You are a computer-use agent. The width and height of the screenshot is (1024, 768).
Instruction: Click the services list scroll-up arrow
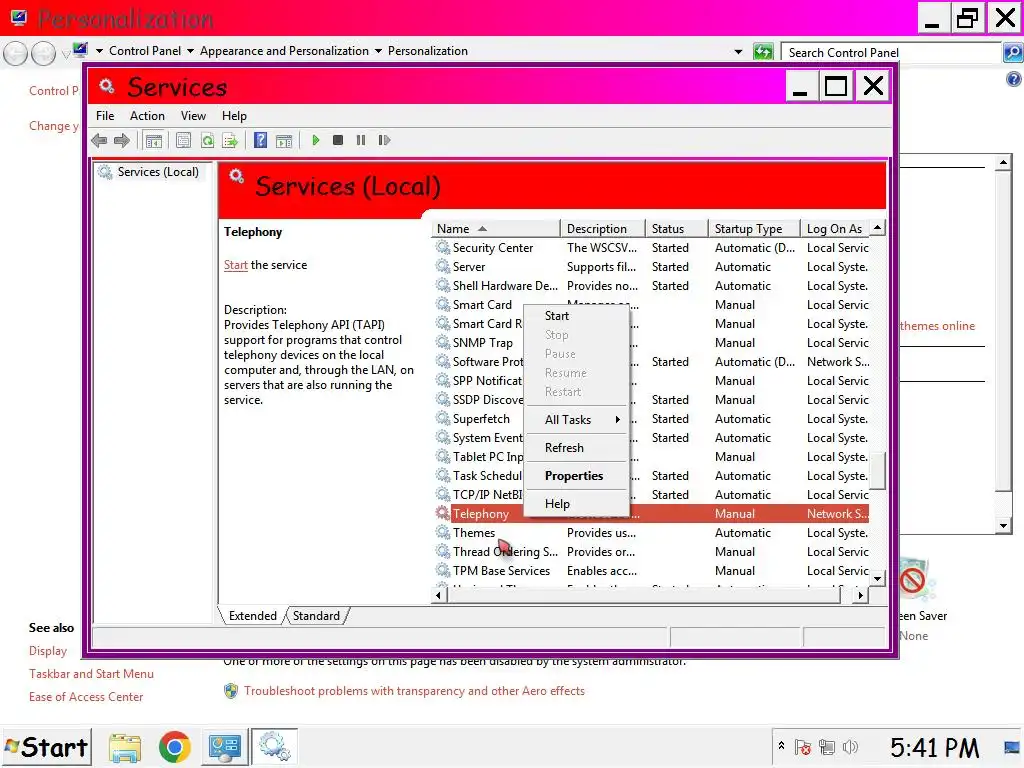(878, 228)
